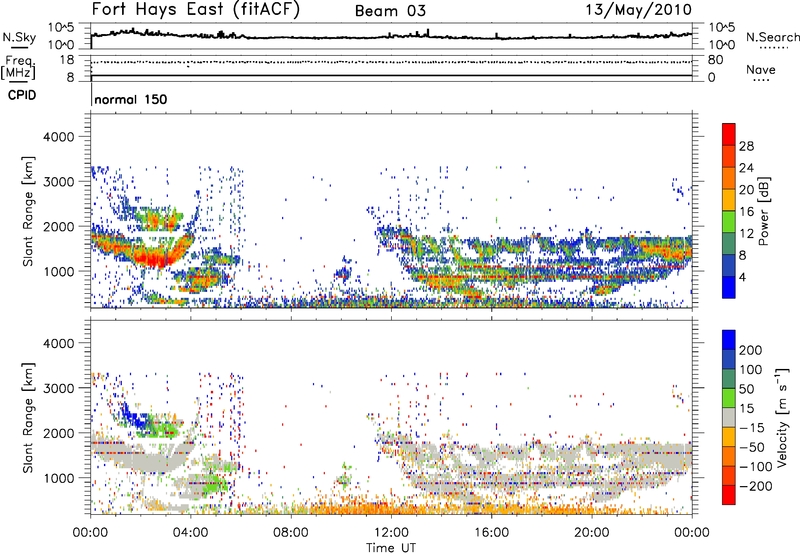This screenshot has width=800, height=554.
Task: Click the "-15" velocity colorbar label
Action: click(751, 428)
